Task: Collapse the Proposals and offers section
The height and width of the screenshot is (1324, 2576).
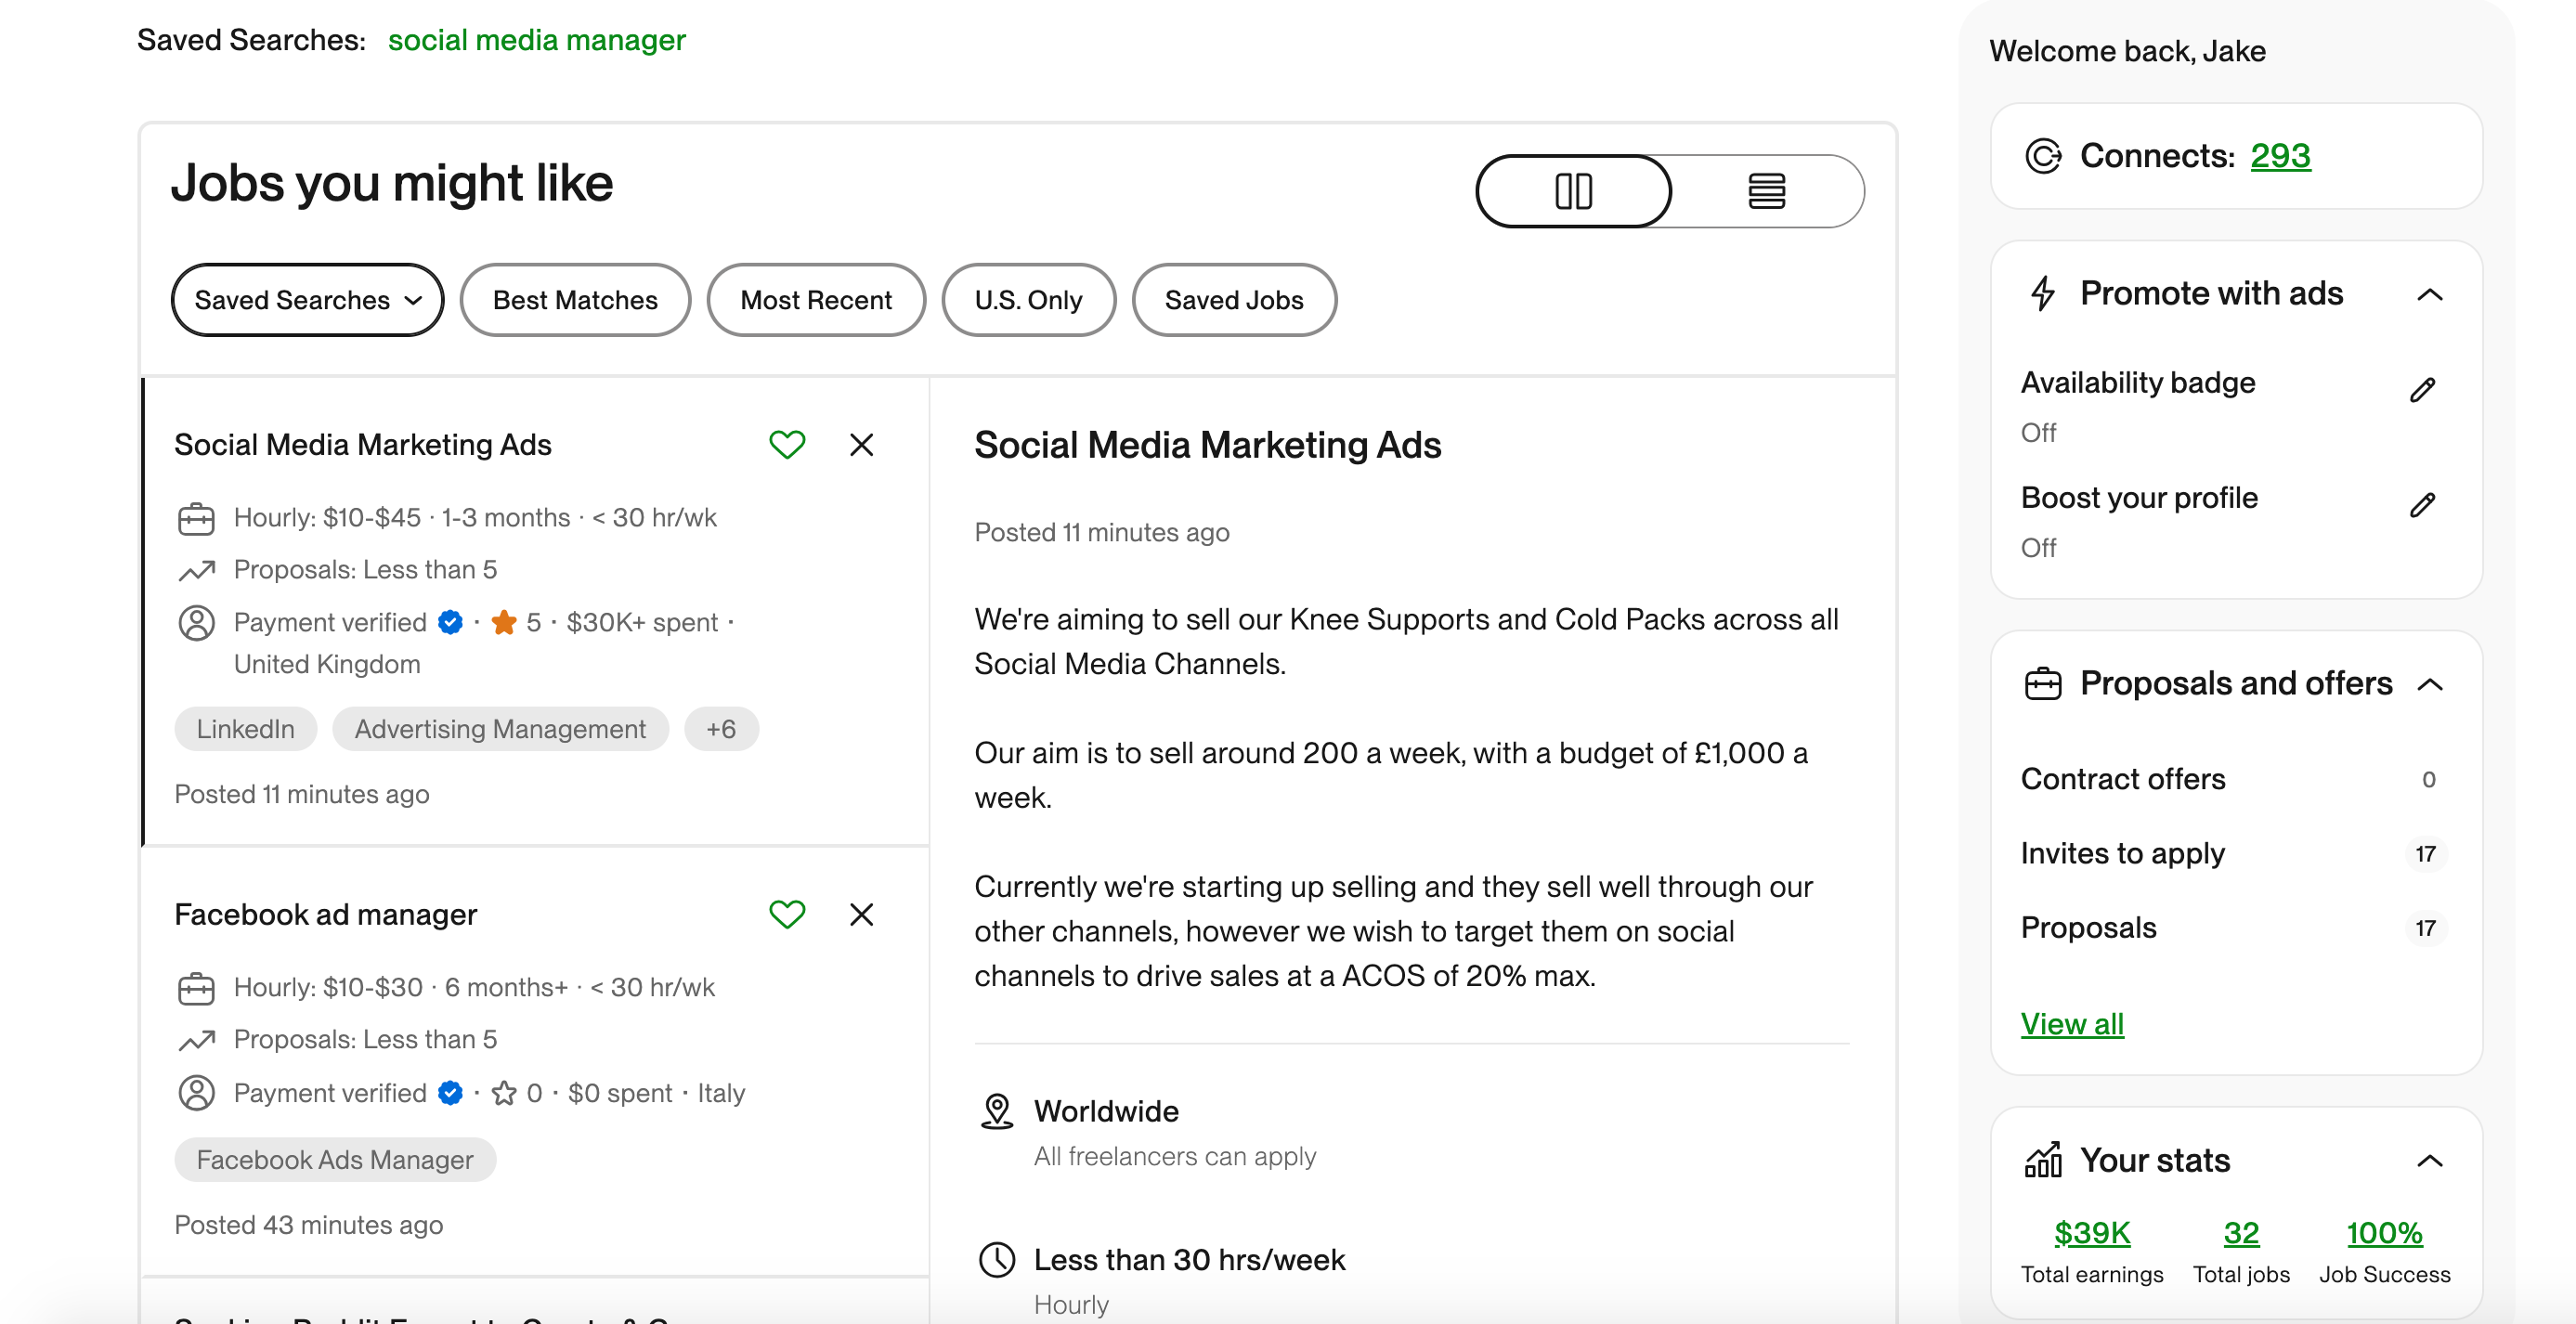Action: point(2432,684)
